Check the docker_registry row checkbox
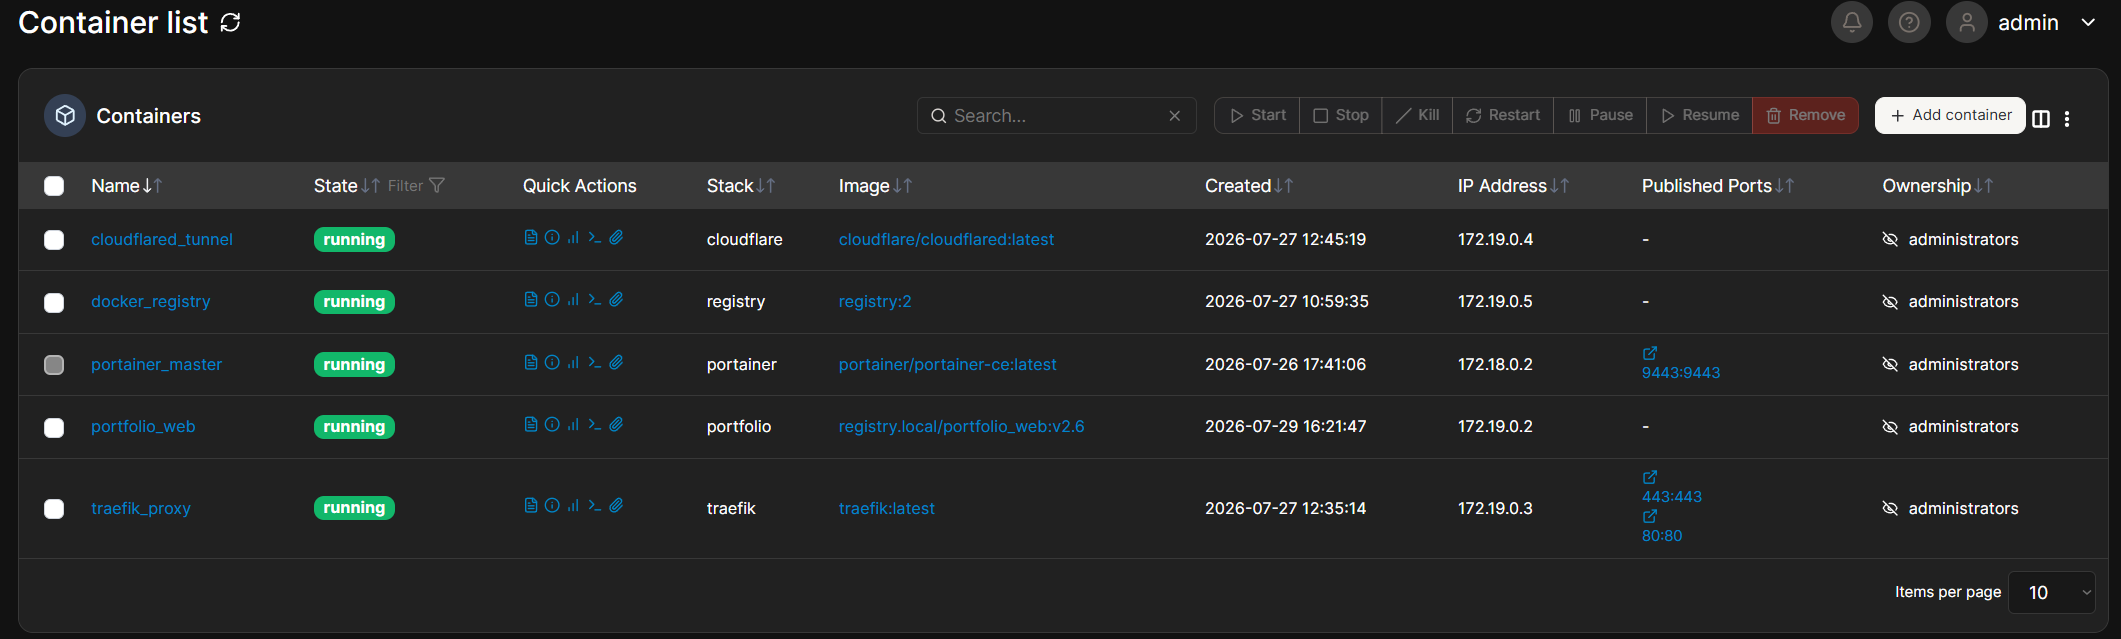 pos(54,302)
